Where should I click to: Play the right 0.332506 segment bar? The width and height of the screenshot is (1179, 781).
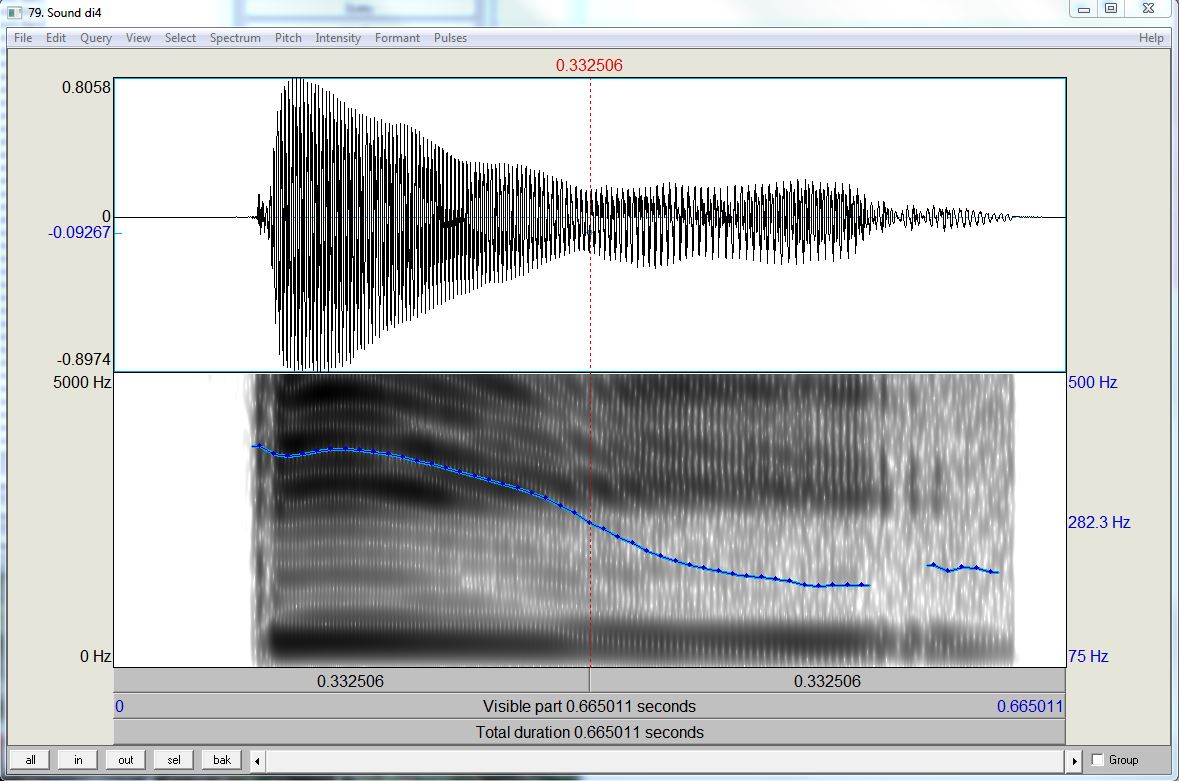pos(827,681)
